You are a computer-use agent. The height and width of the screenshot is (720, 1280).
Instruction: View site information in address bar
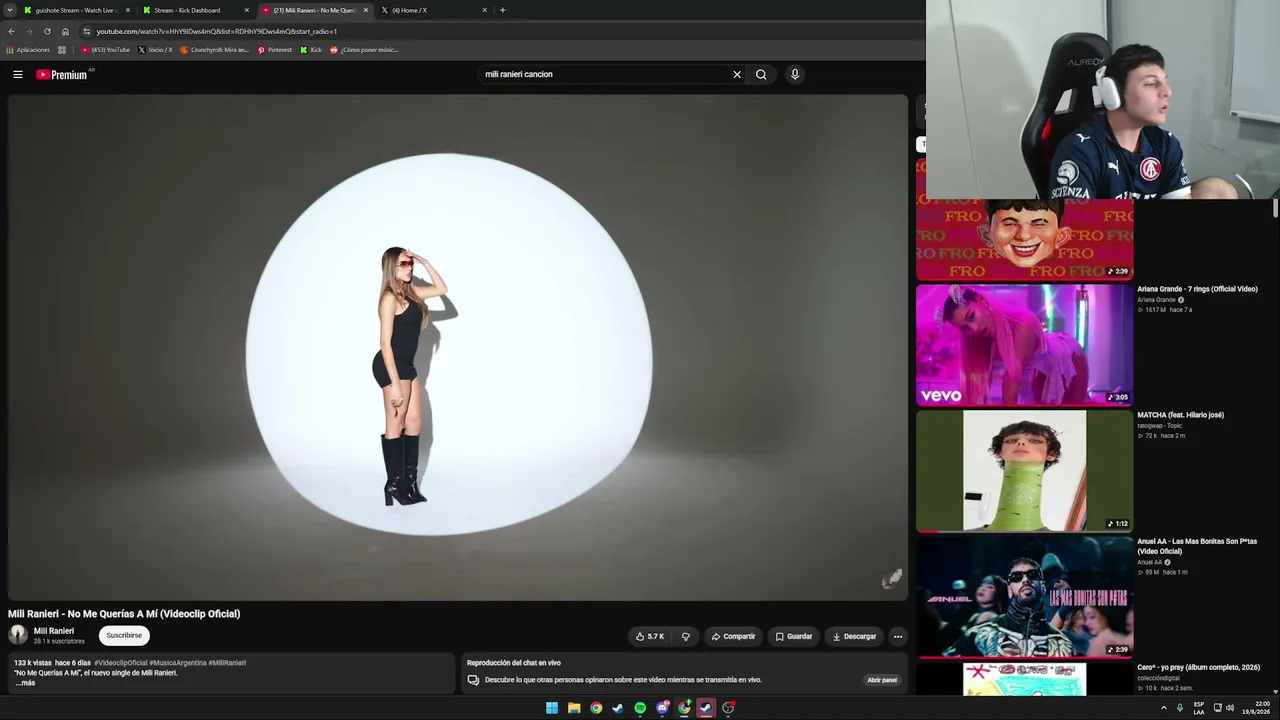tap(87, 31)
